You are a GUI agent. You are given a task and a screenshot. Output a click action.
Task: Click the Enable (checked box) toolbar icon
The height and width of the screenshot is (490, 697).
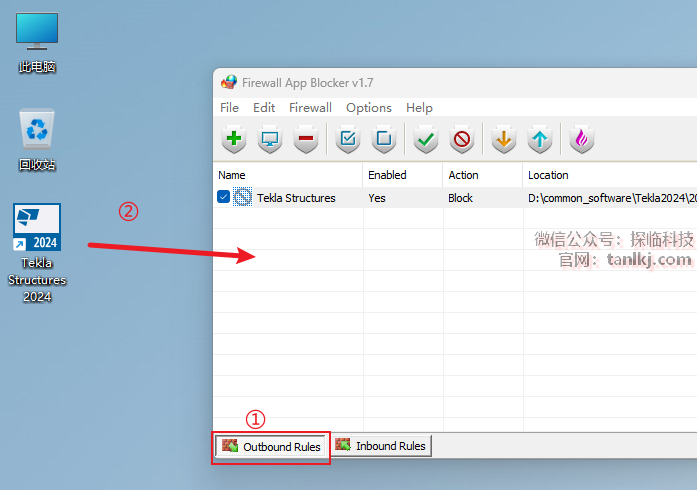pyautogui.click(x=348, y=139)
